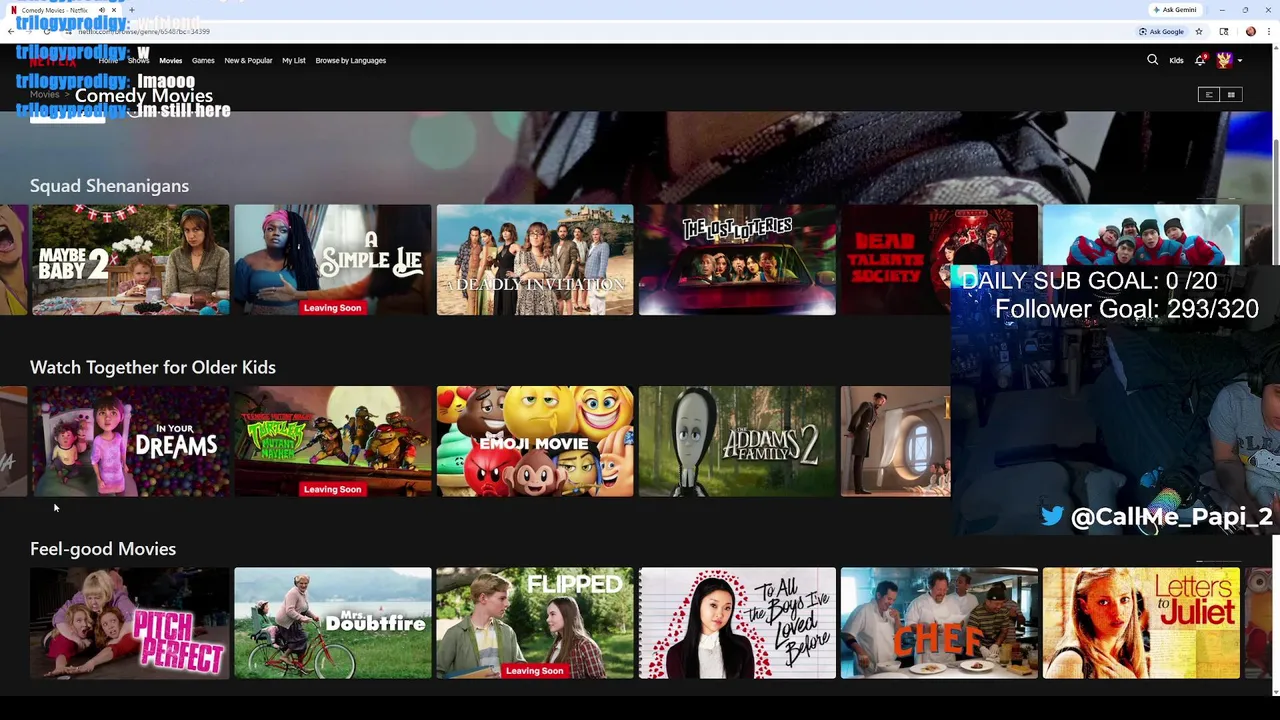Image resolution: width=1280 pixels, height=720 pixels.
Task: Open The Lost Lotteries thumbnail
Action: 737,260
